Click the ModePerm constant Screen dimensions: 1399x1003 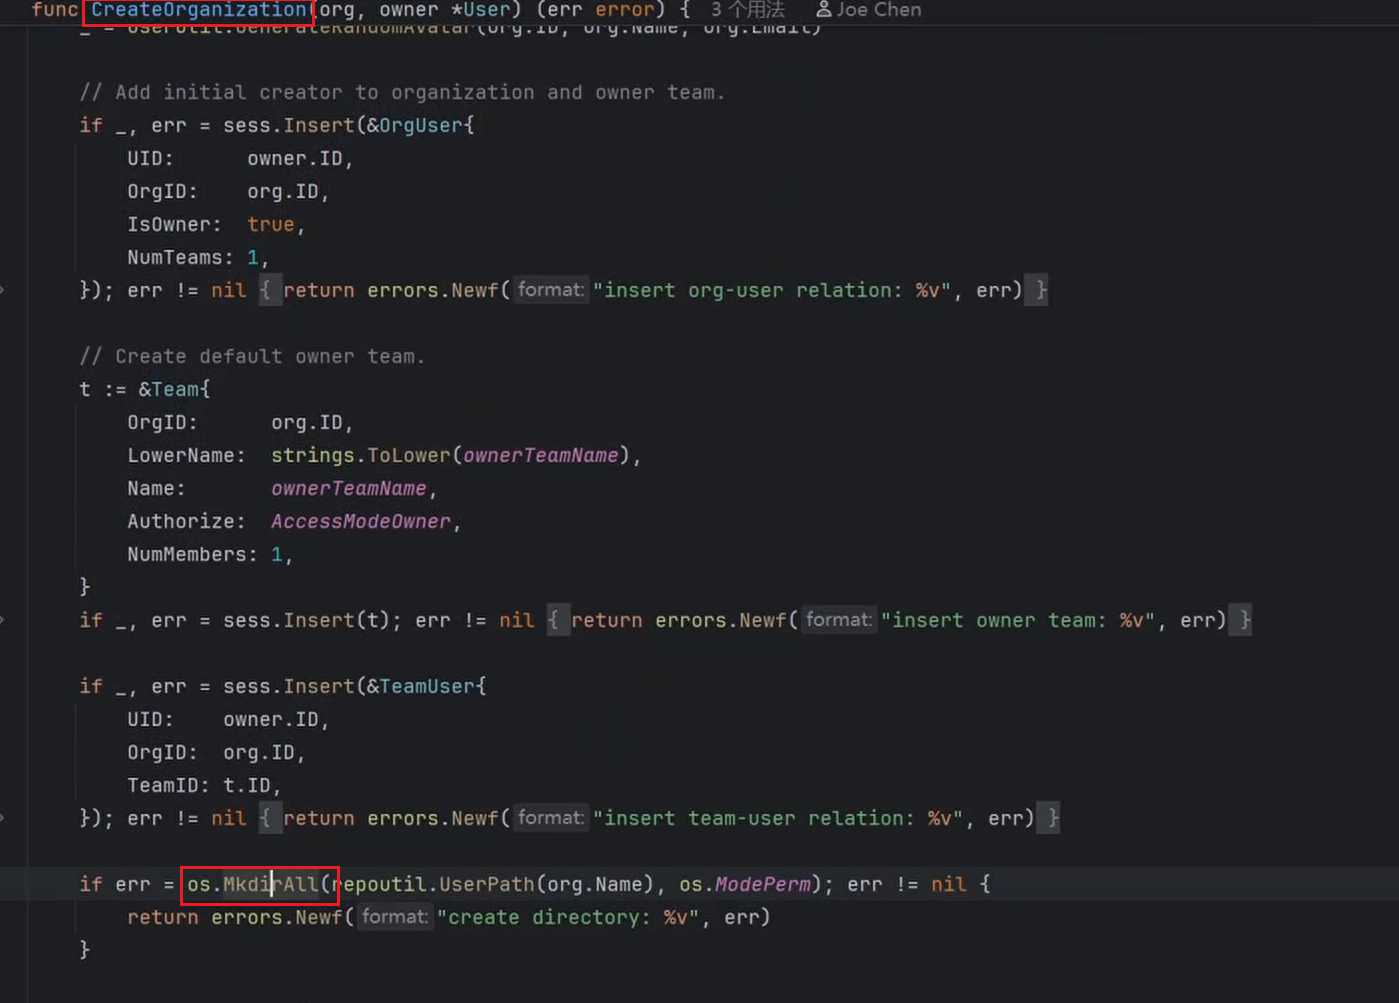pos(762,884)
